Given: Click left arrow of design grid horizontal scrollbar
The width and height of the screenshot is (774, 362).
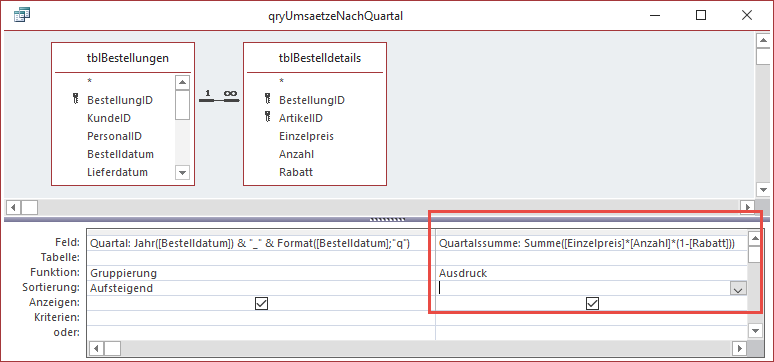Looking at the screenshot, I should coord(97,349).
